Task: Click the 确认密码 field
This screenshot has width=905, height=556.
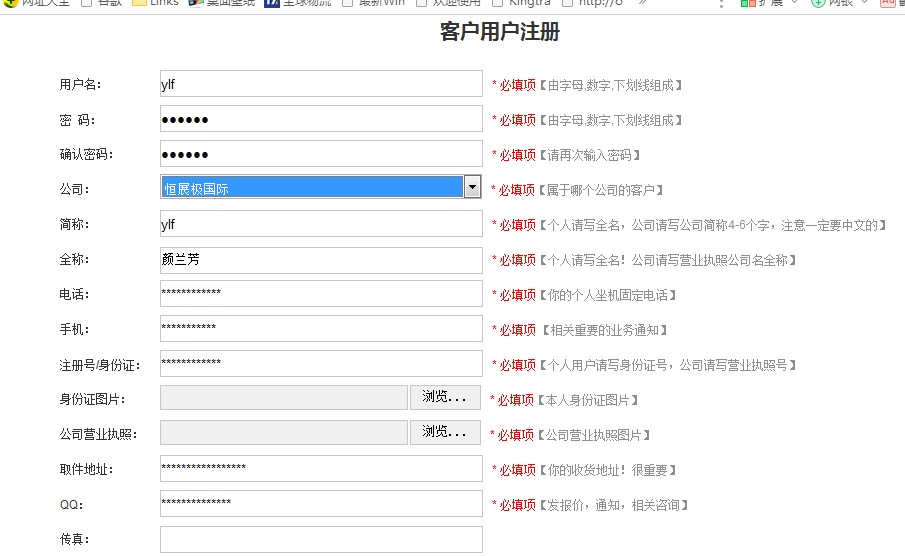Action: tap(321, 154)
